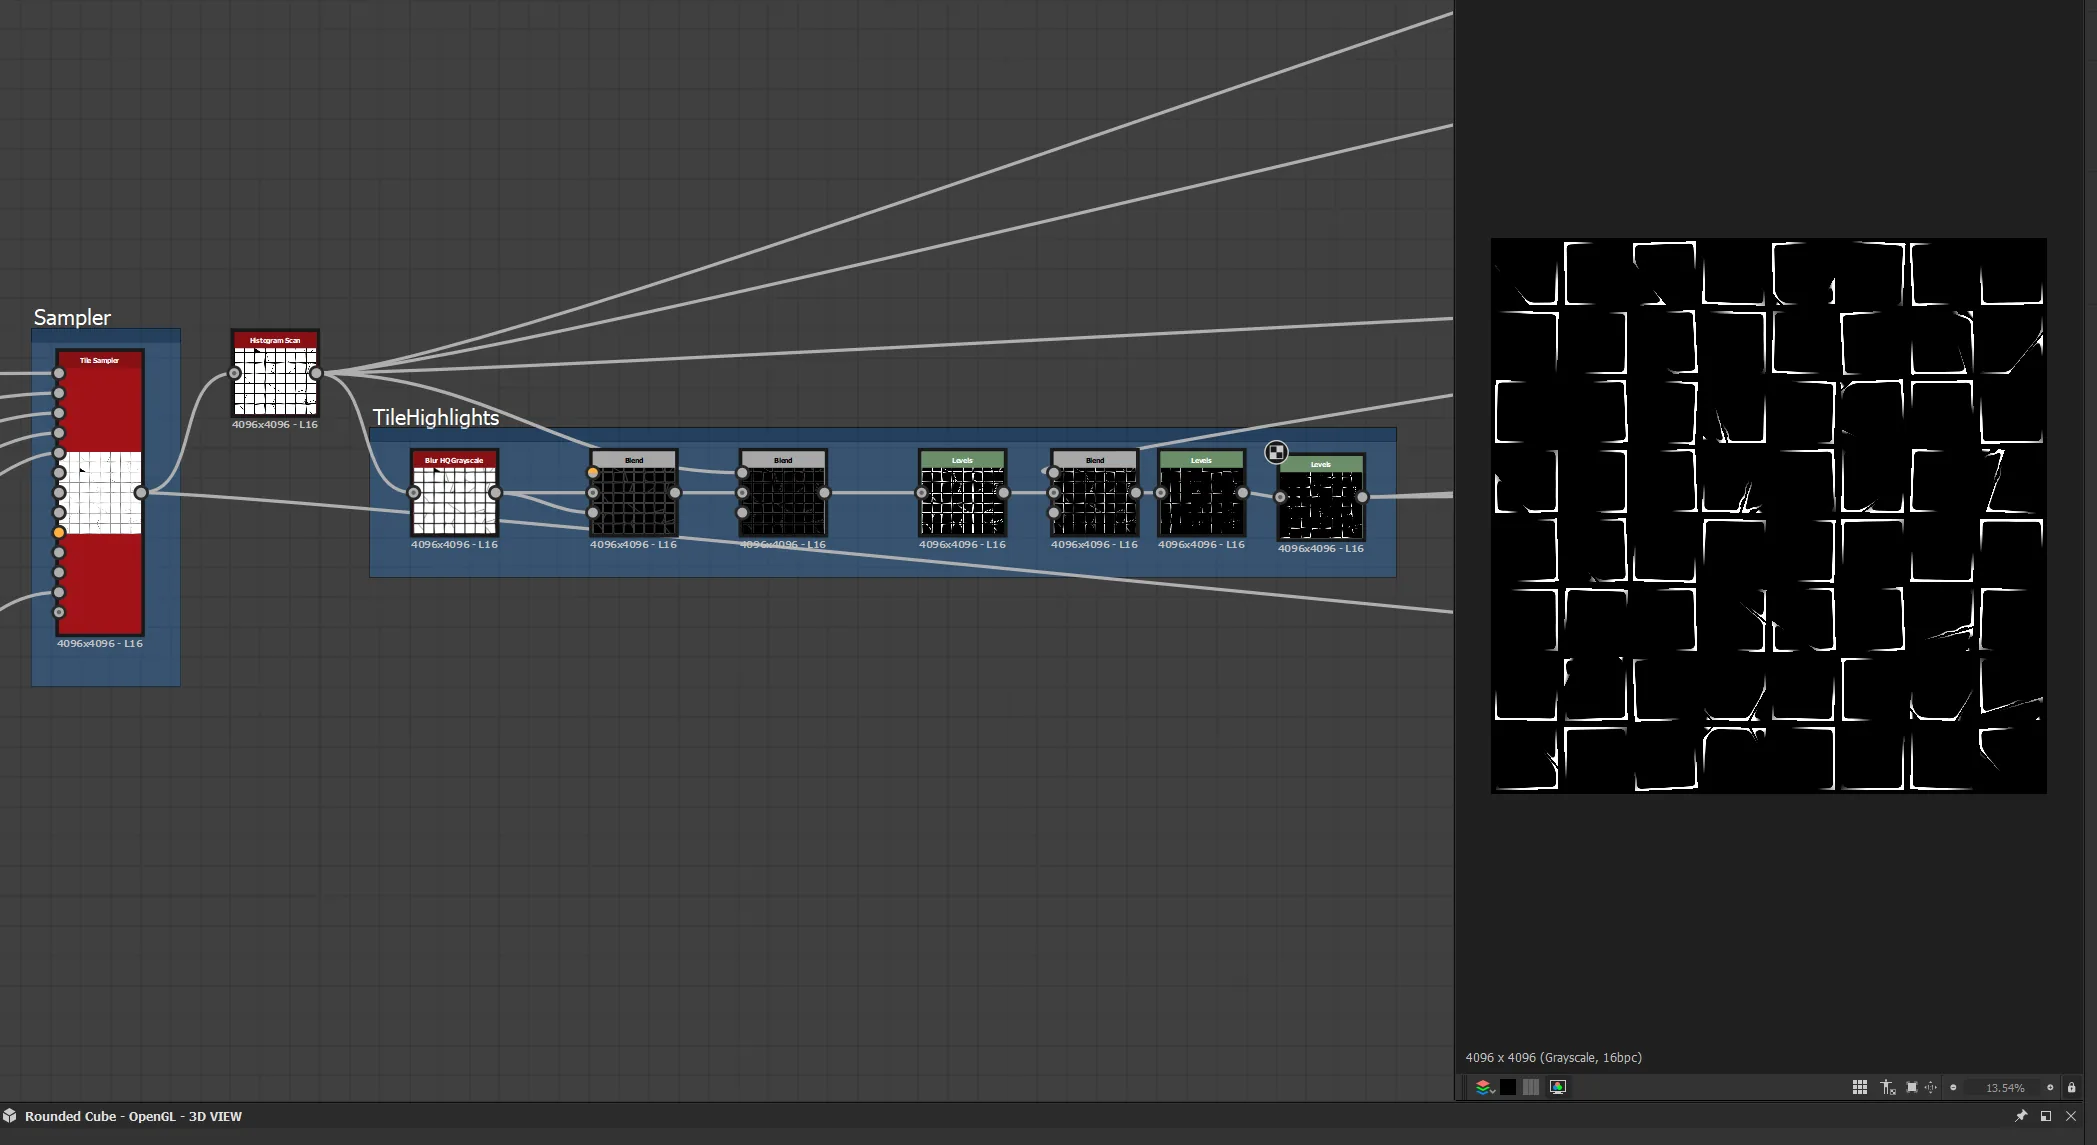The image size is (2097, 1145).
Task: Click the TileHighlights frame title
Action: click(435, 417)
